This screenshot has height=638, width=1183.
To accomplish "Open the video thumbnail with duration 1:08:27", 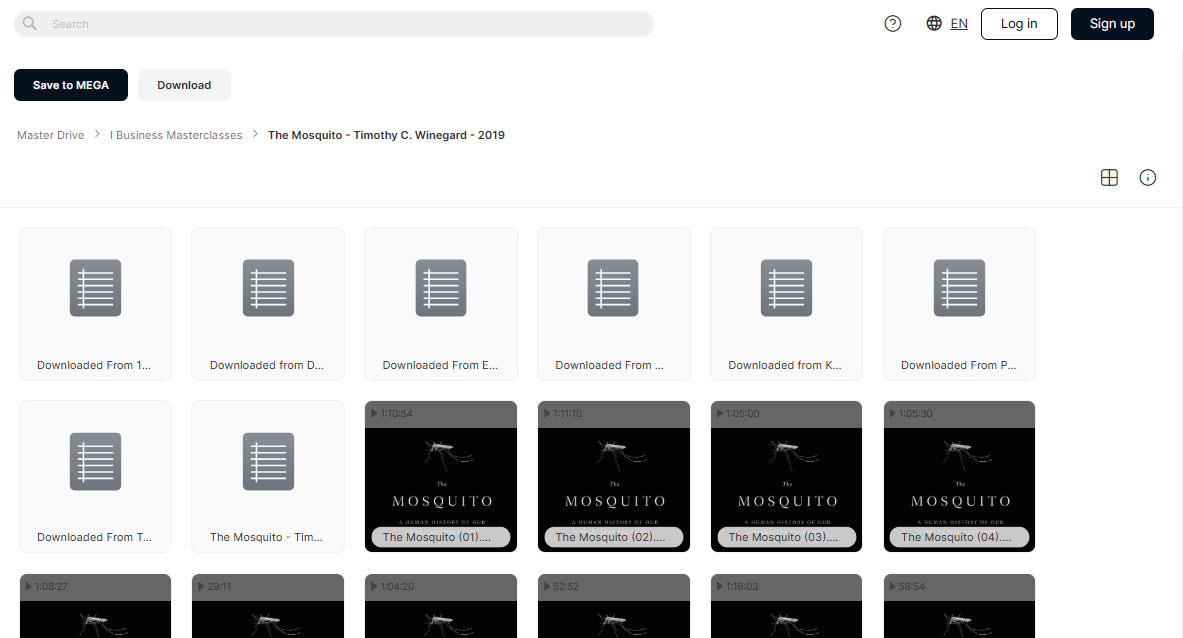I will pos(96,606).
